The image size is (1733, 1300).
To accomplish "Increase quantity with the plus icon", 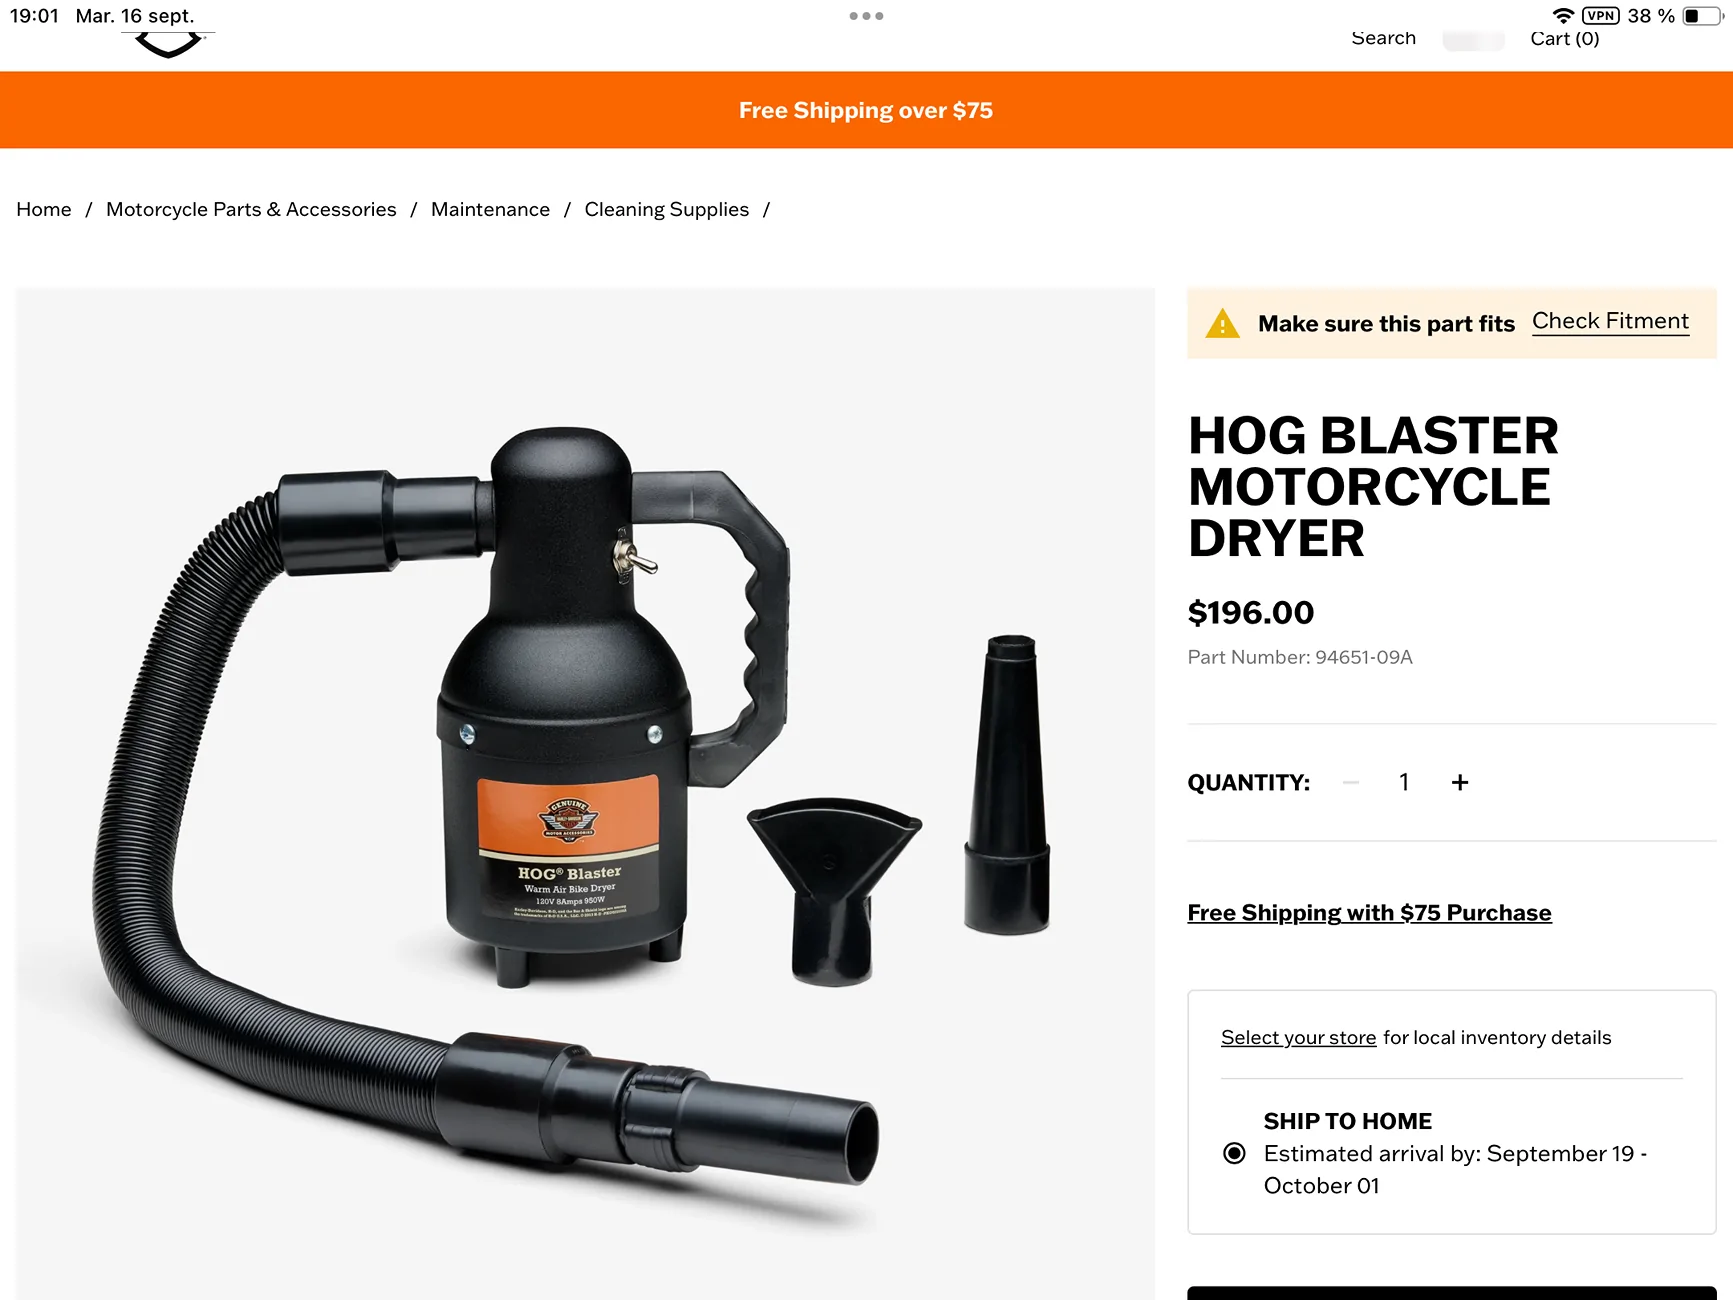I will (x=1460, y=783).
